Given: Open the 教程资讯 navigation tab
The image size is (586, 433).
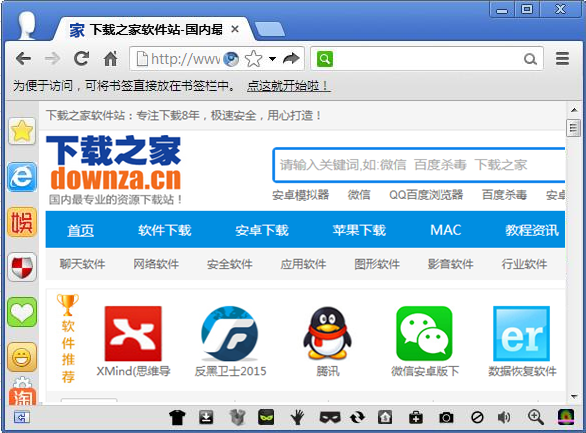Looking at the screenshot, I should (x=532, y=230).
